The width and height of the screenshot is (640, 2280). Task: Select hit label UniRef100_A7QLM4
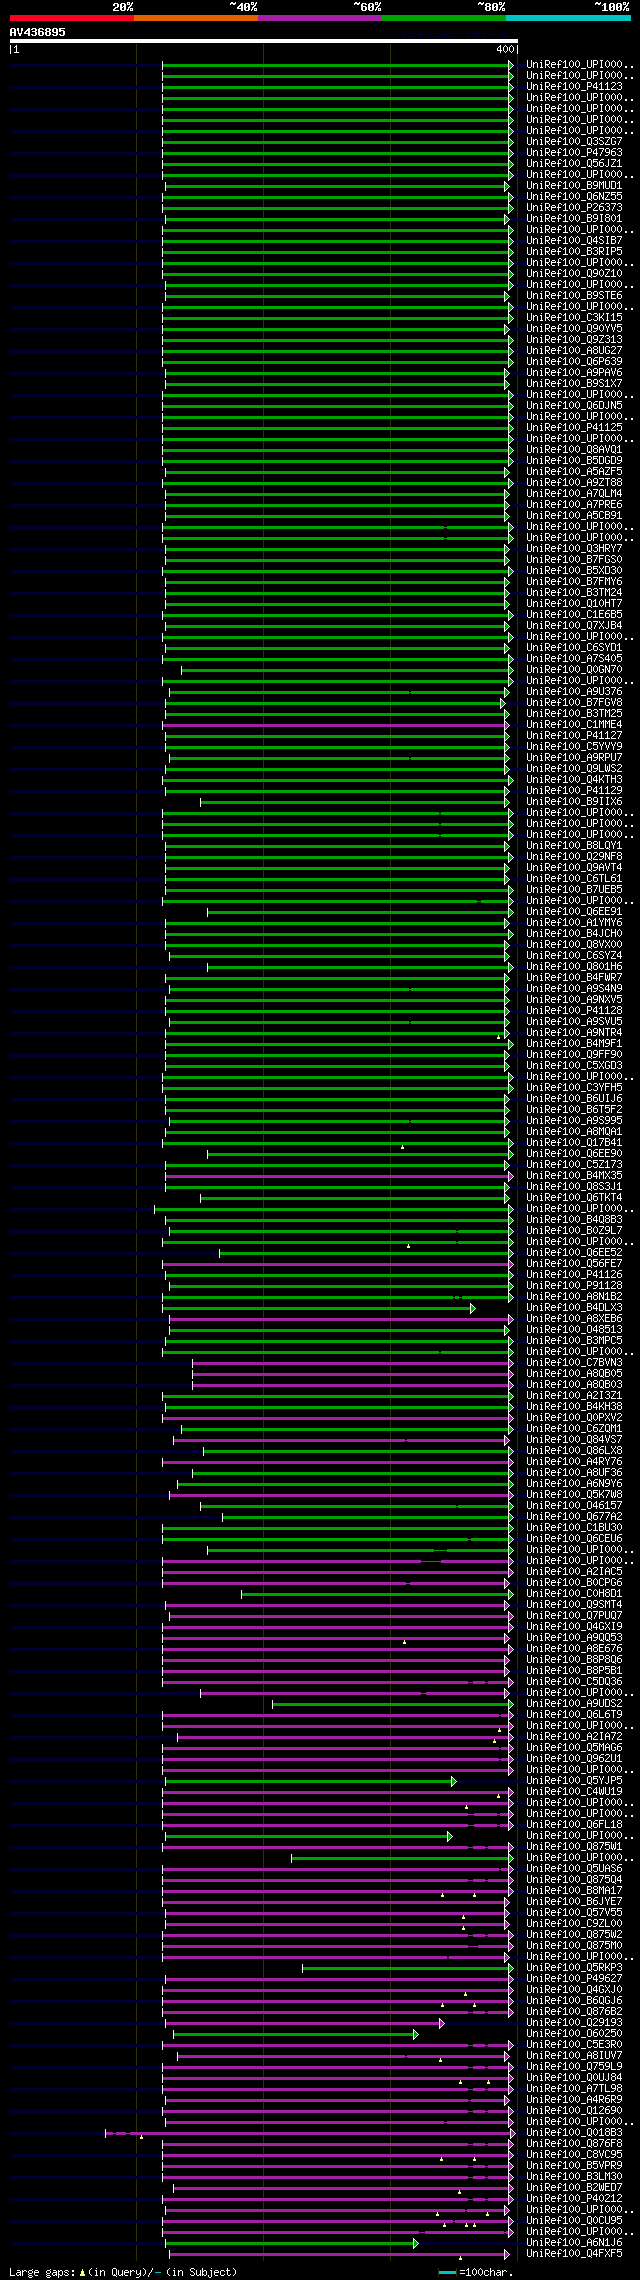[574, 493]
